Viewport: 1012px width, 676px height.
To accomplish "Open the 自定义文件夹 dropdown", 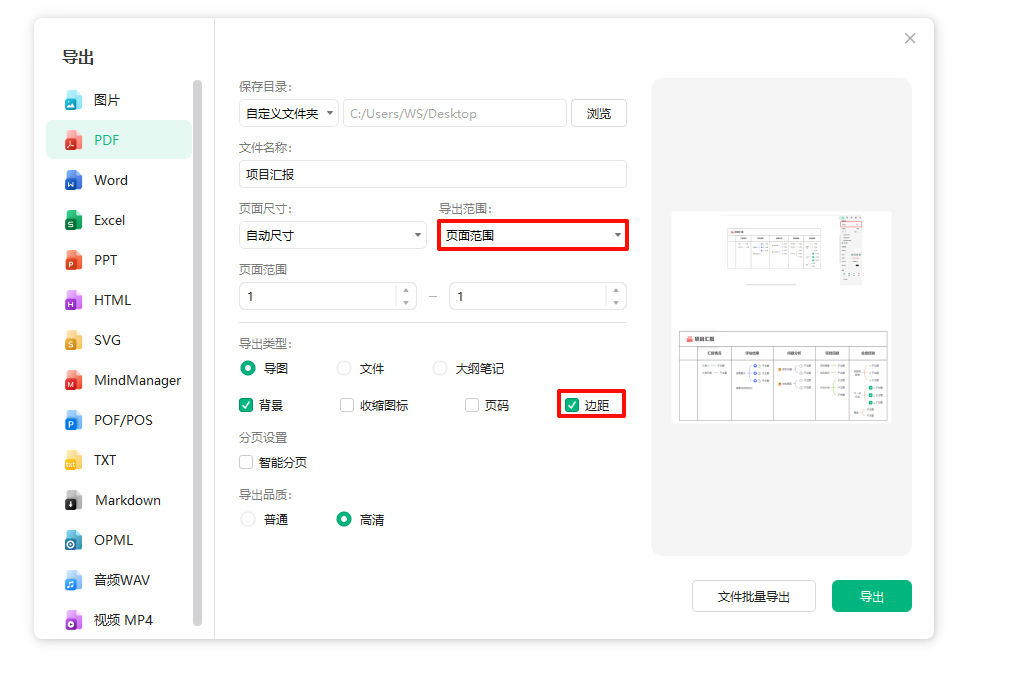I will pyautogui.click(x=288, y=113).
